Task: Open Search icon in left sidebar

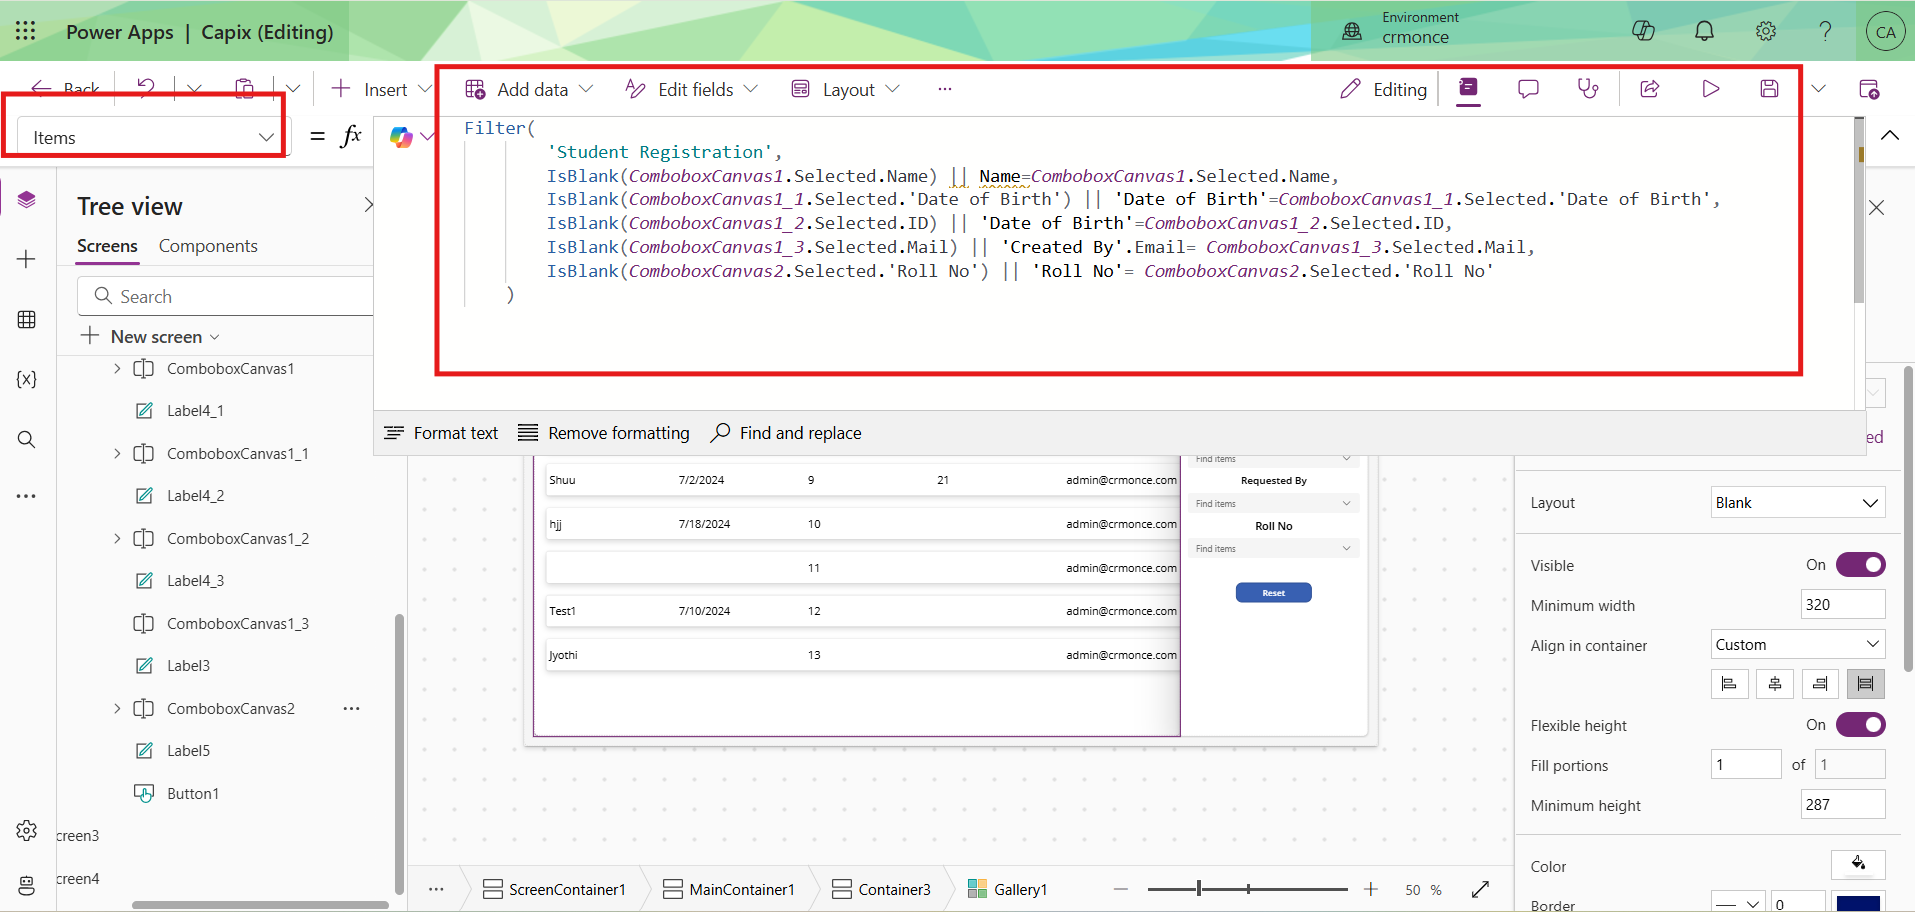Action: 27,440
